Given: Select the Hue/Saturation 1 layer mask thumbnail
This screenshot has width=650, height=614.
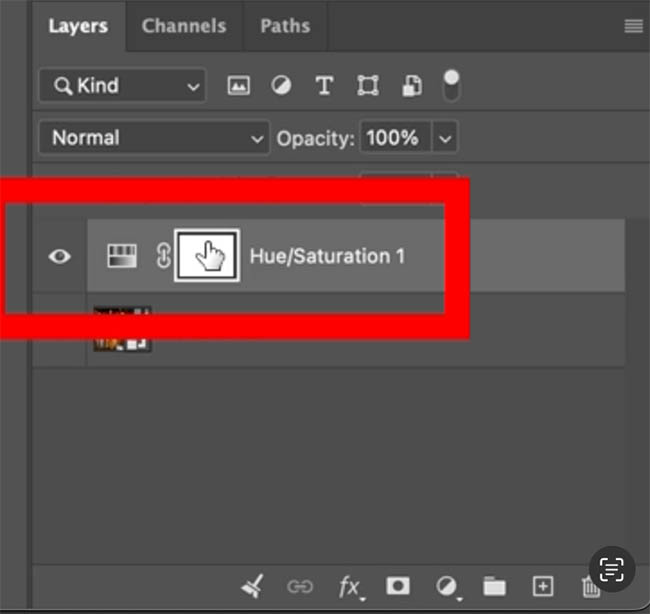Looking at the screenshot, I should point(207,255).
